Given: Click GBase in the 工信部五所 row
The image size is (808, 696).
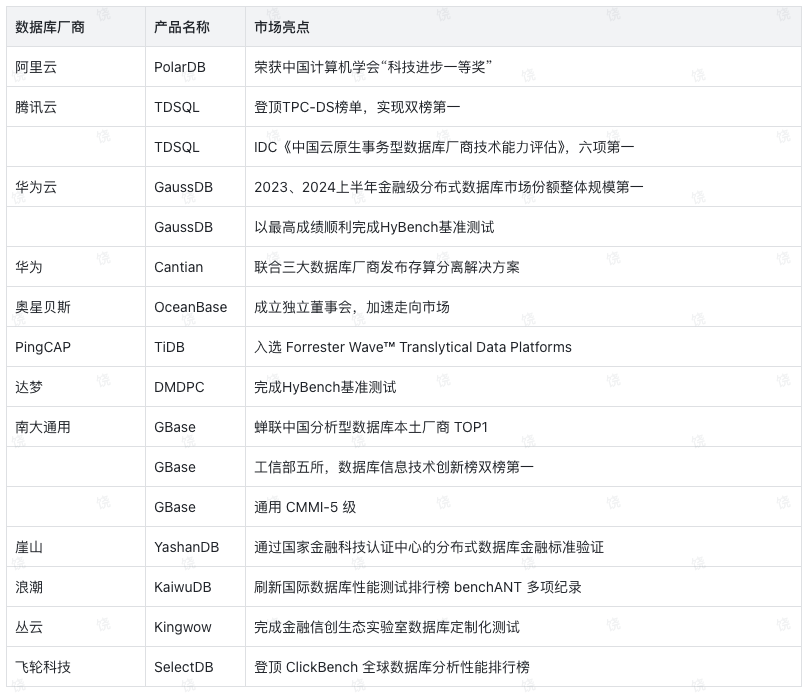Looking at the screenshot, I should click(175, 467).
